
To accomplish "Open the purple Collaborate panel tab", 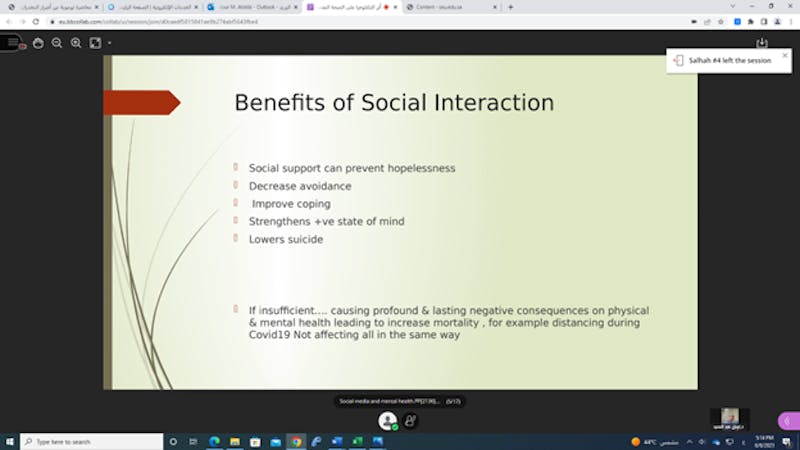I will pos(789,421).
